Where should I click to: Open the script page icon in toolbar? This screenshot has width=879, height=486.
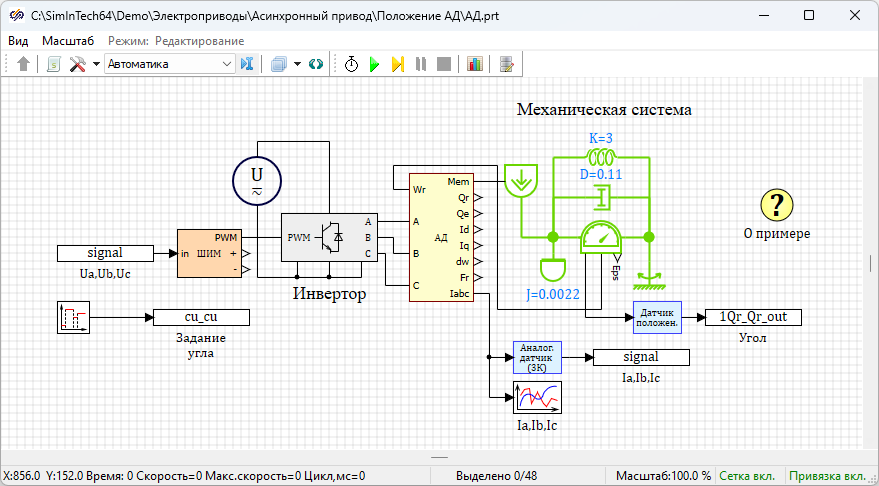tap(53, 64)
